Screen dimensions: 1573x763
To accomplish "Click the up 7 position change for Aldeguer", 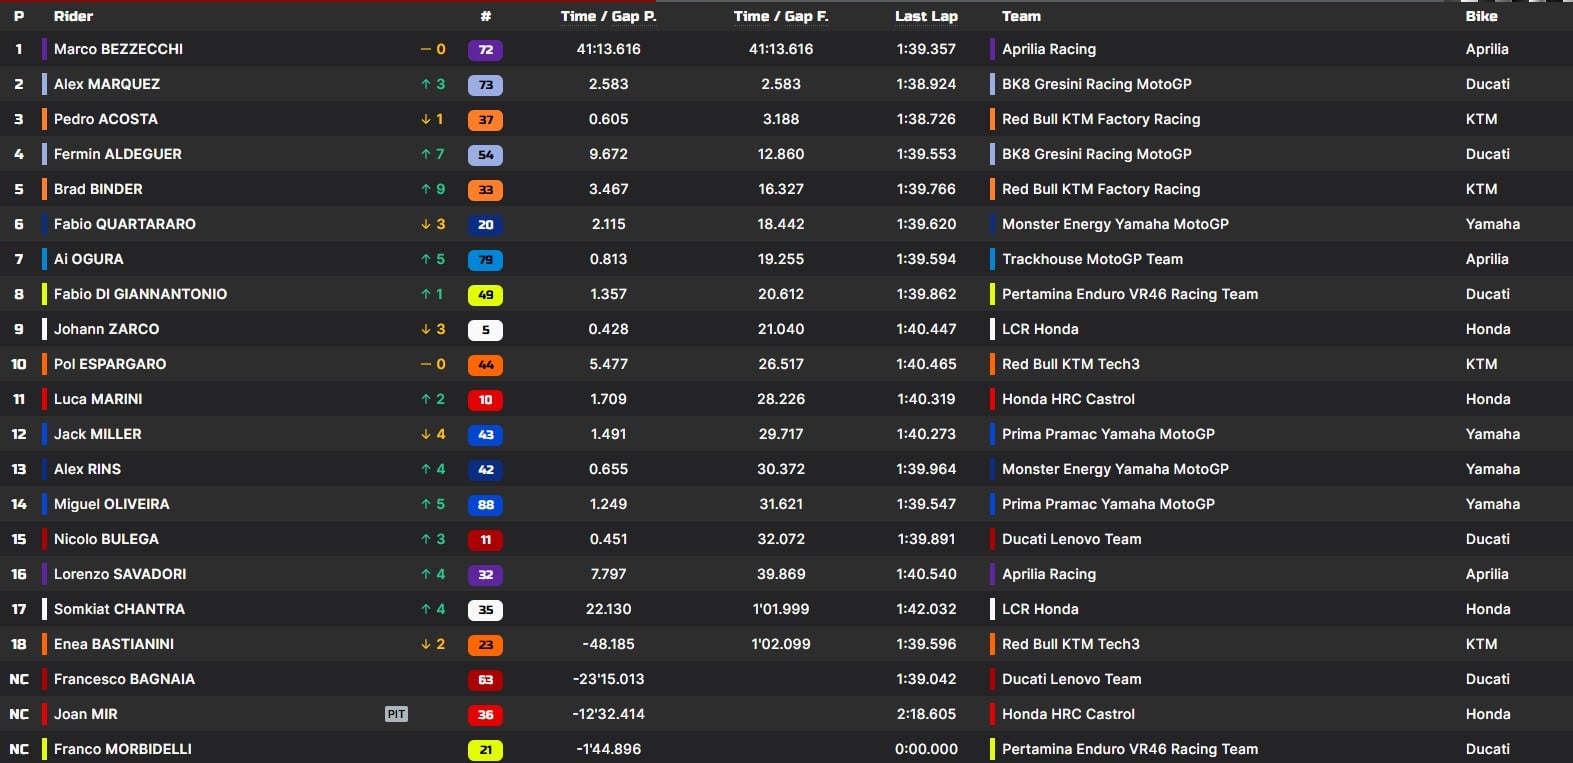I will pos(433,154).
